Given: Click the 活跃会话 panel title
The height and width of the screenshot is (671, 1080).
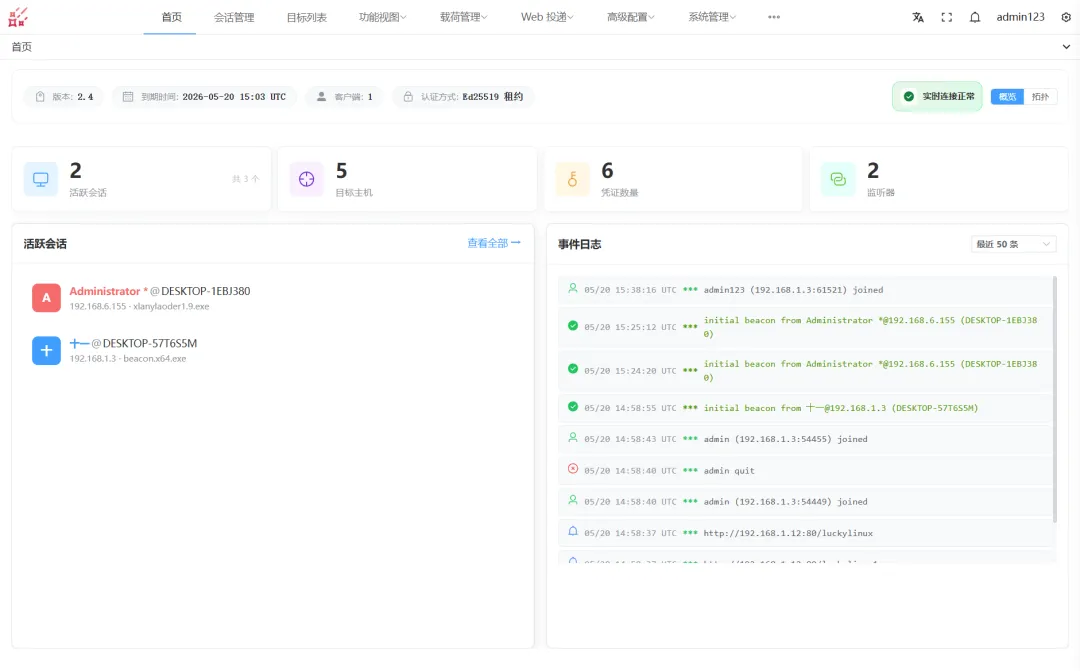Looking at the screenshot, I should pyautogui.click(x=45, y=244).
